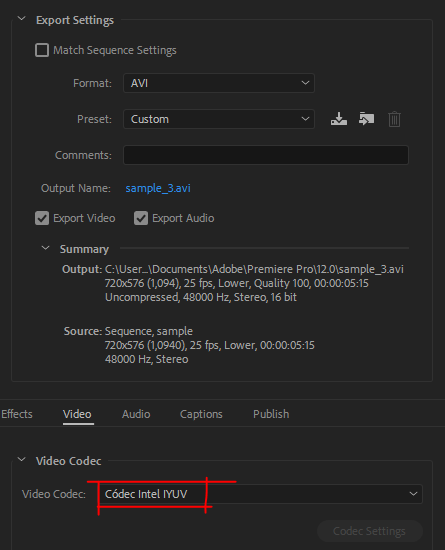Image resolution: width=445 pixels, height=550 pixels.
Task: Switch to the Effects tab
Action: pos(16,414)
